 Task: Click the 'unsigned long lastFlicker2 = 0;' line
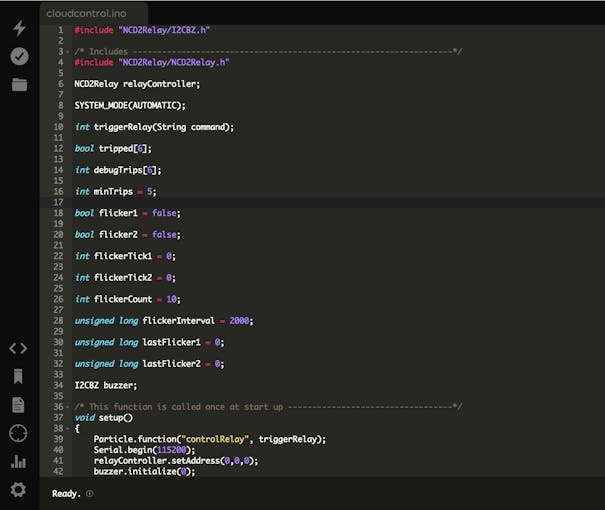tap(149, 364)
